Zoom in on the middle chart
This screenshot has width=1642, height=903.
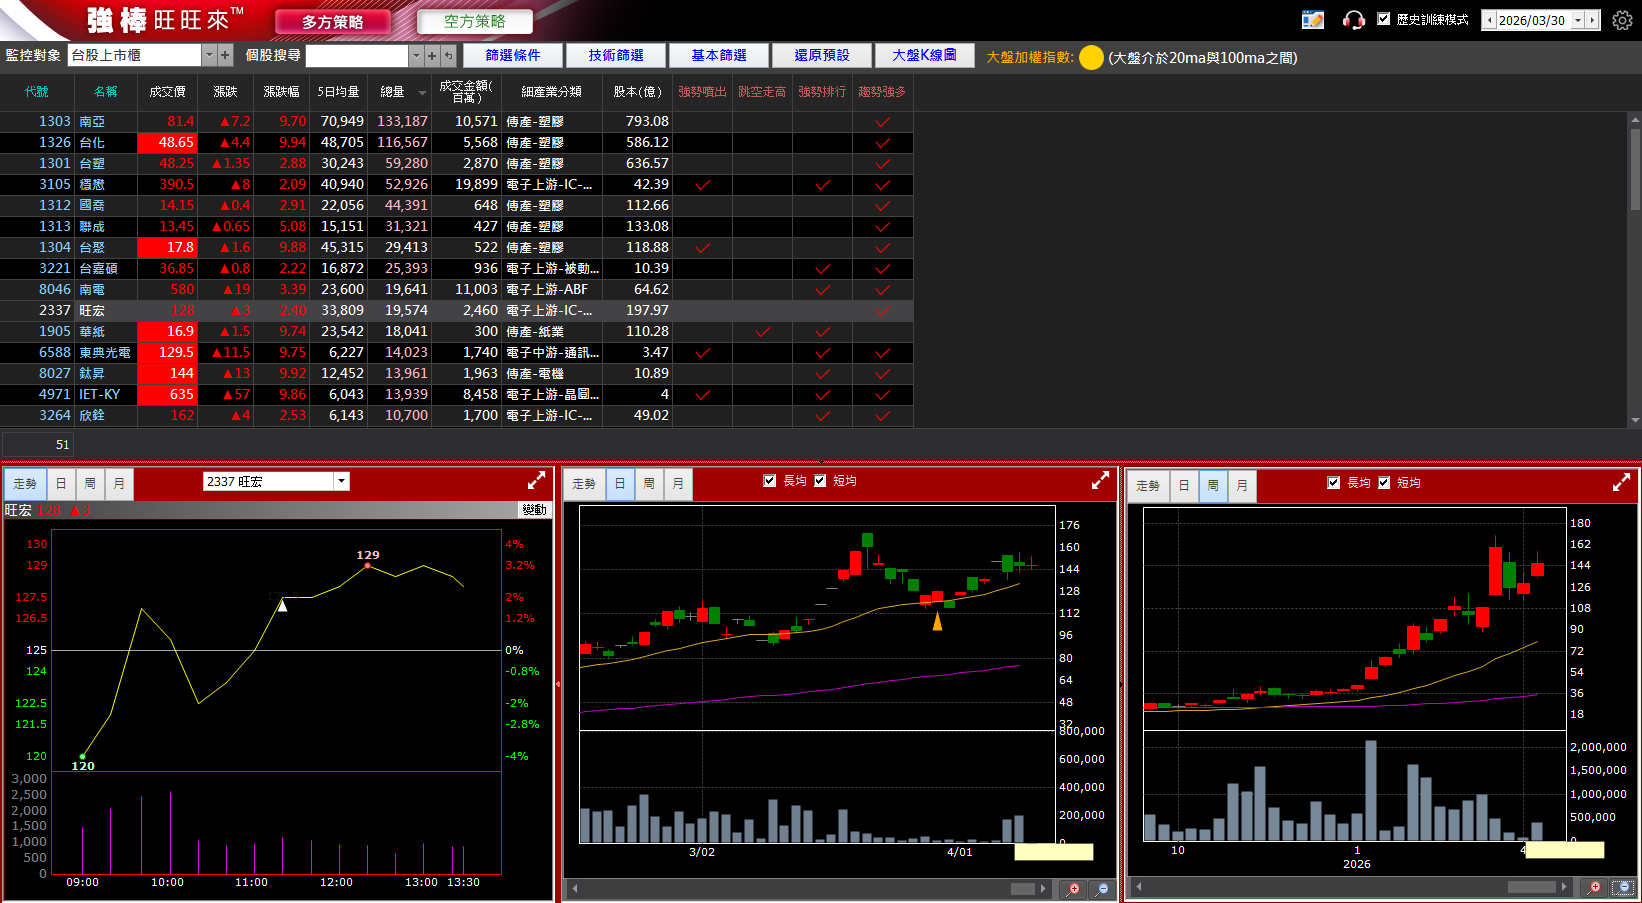[1074, 888]
